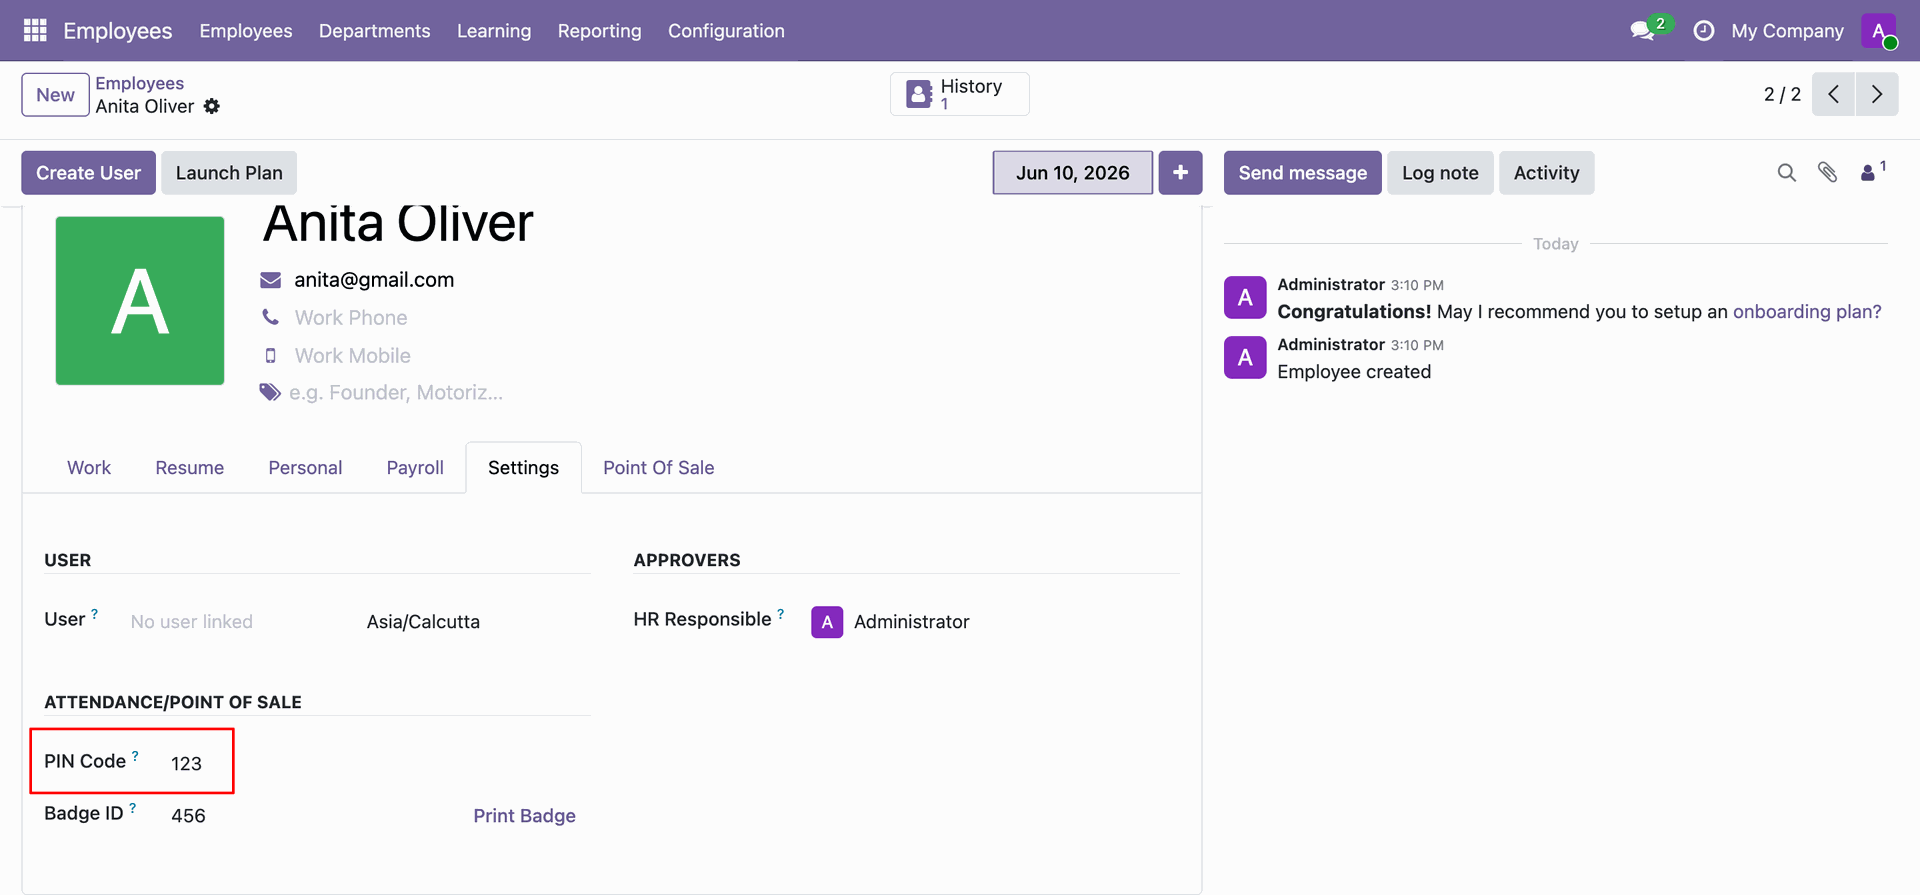Screen dimensions: 1920x895
Task: Search messages in the chatter
Action: (1786, 173)
